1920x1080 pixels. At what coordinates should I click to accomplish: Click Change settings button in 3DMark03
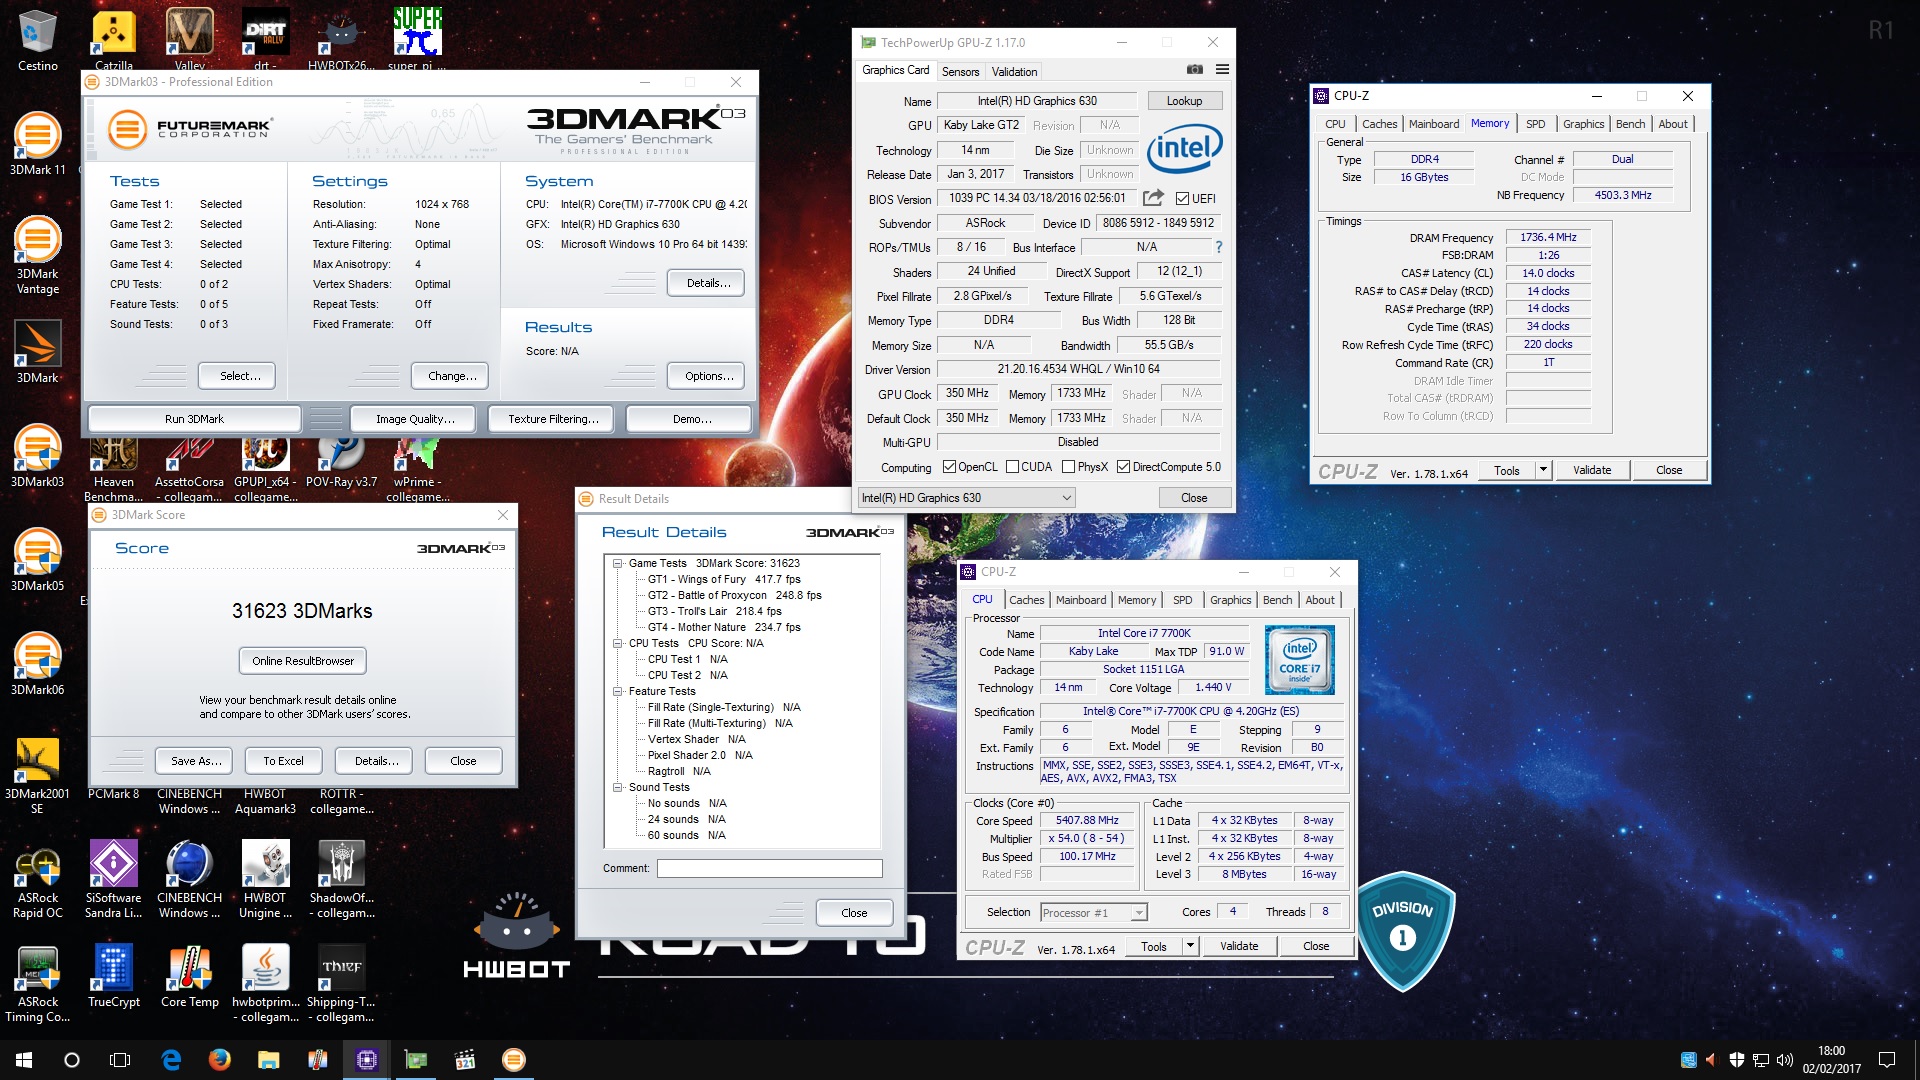450,376
